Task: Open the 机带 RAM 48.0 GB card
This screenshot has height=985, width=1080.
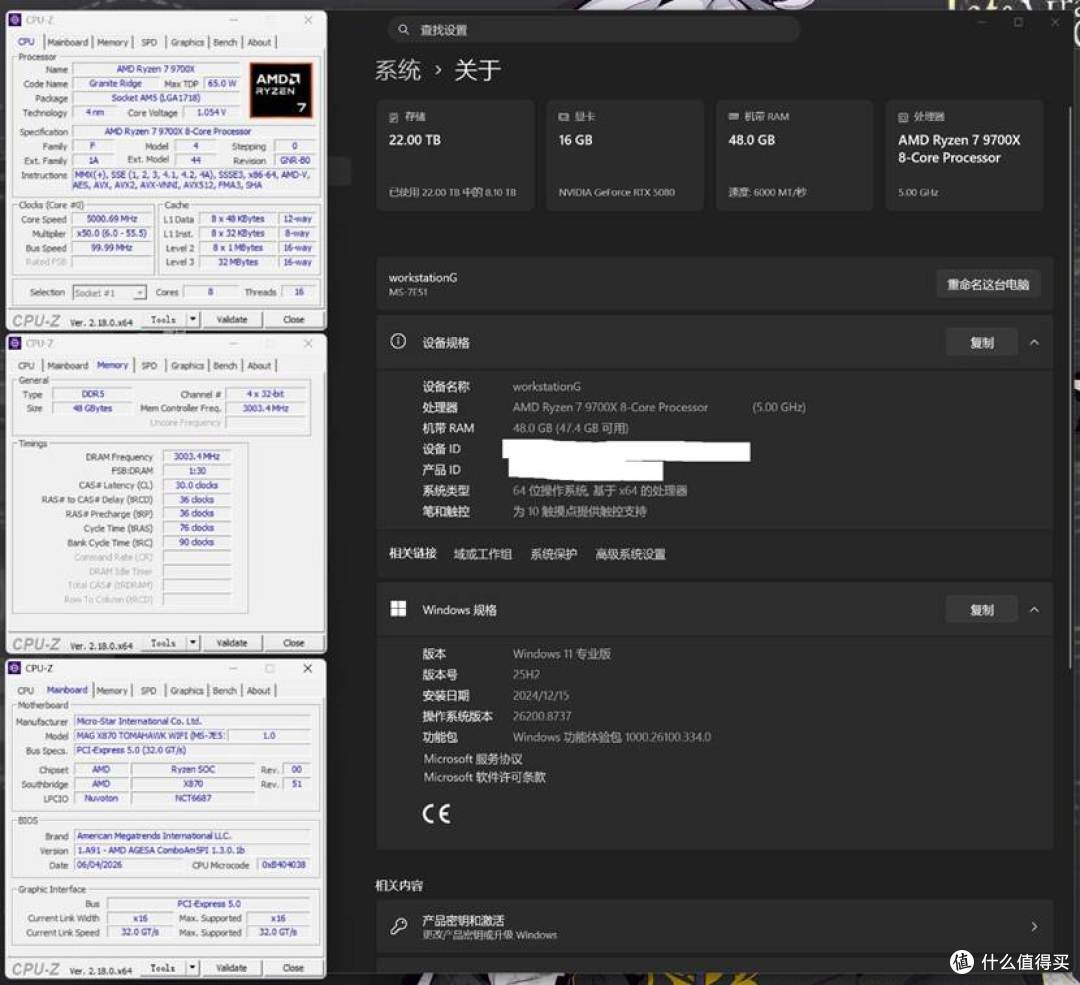Action: [x=795, y=155]
